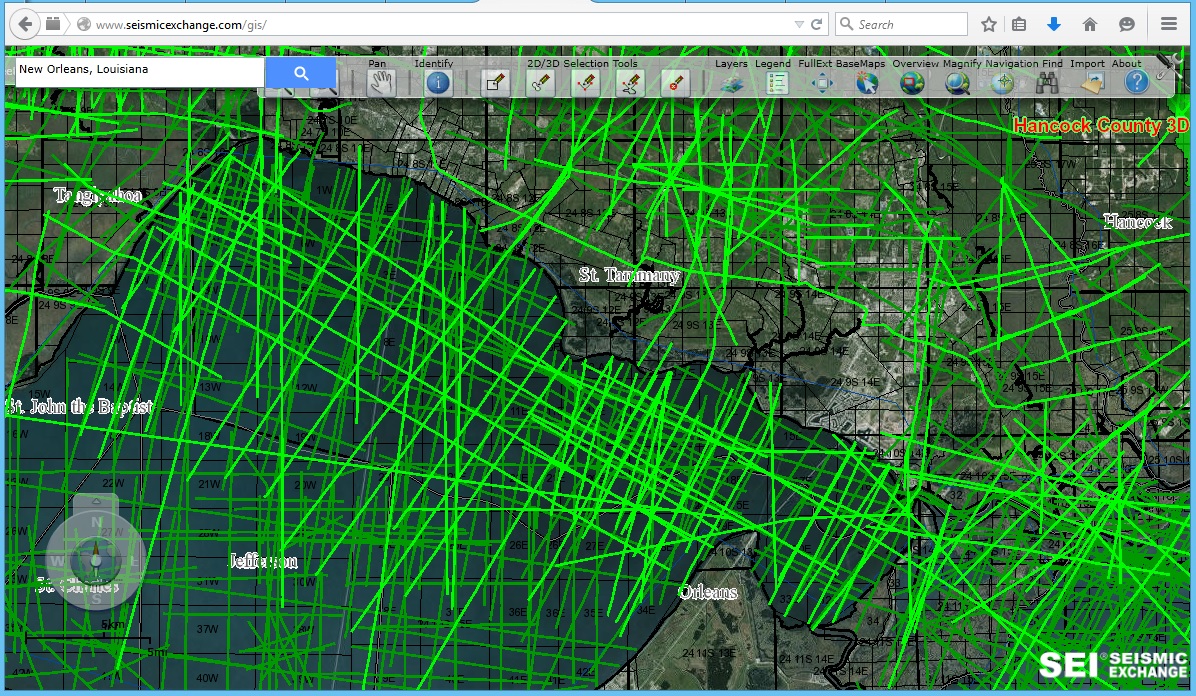Open the Import folder icon
This screenshot has width=1196, height=696.
(x=1092, y=82)
